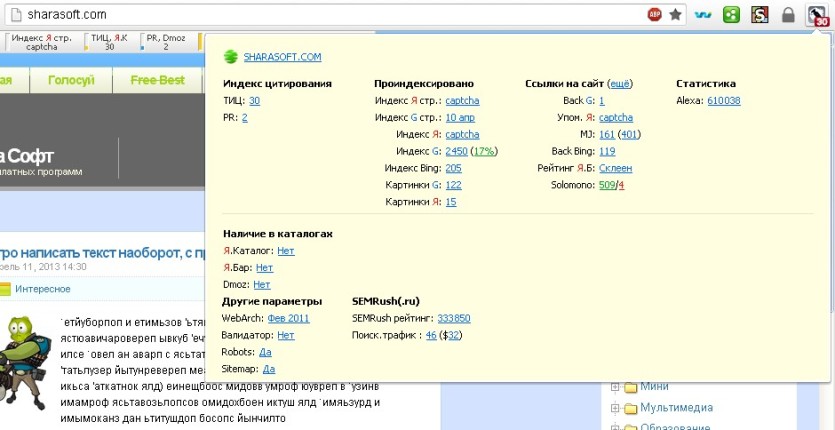This screenshot has width=835, height=430.
Task: Open the blue wave extension icon
Action: tap(703, 15)
